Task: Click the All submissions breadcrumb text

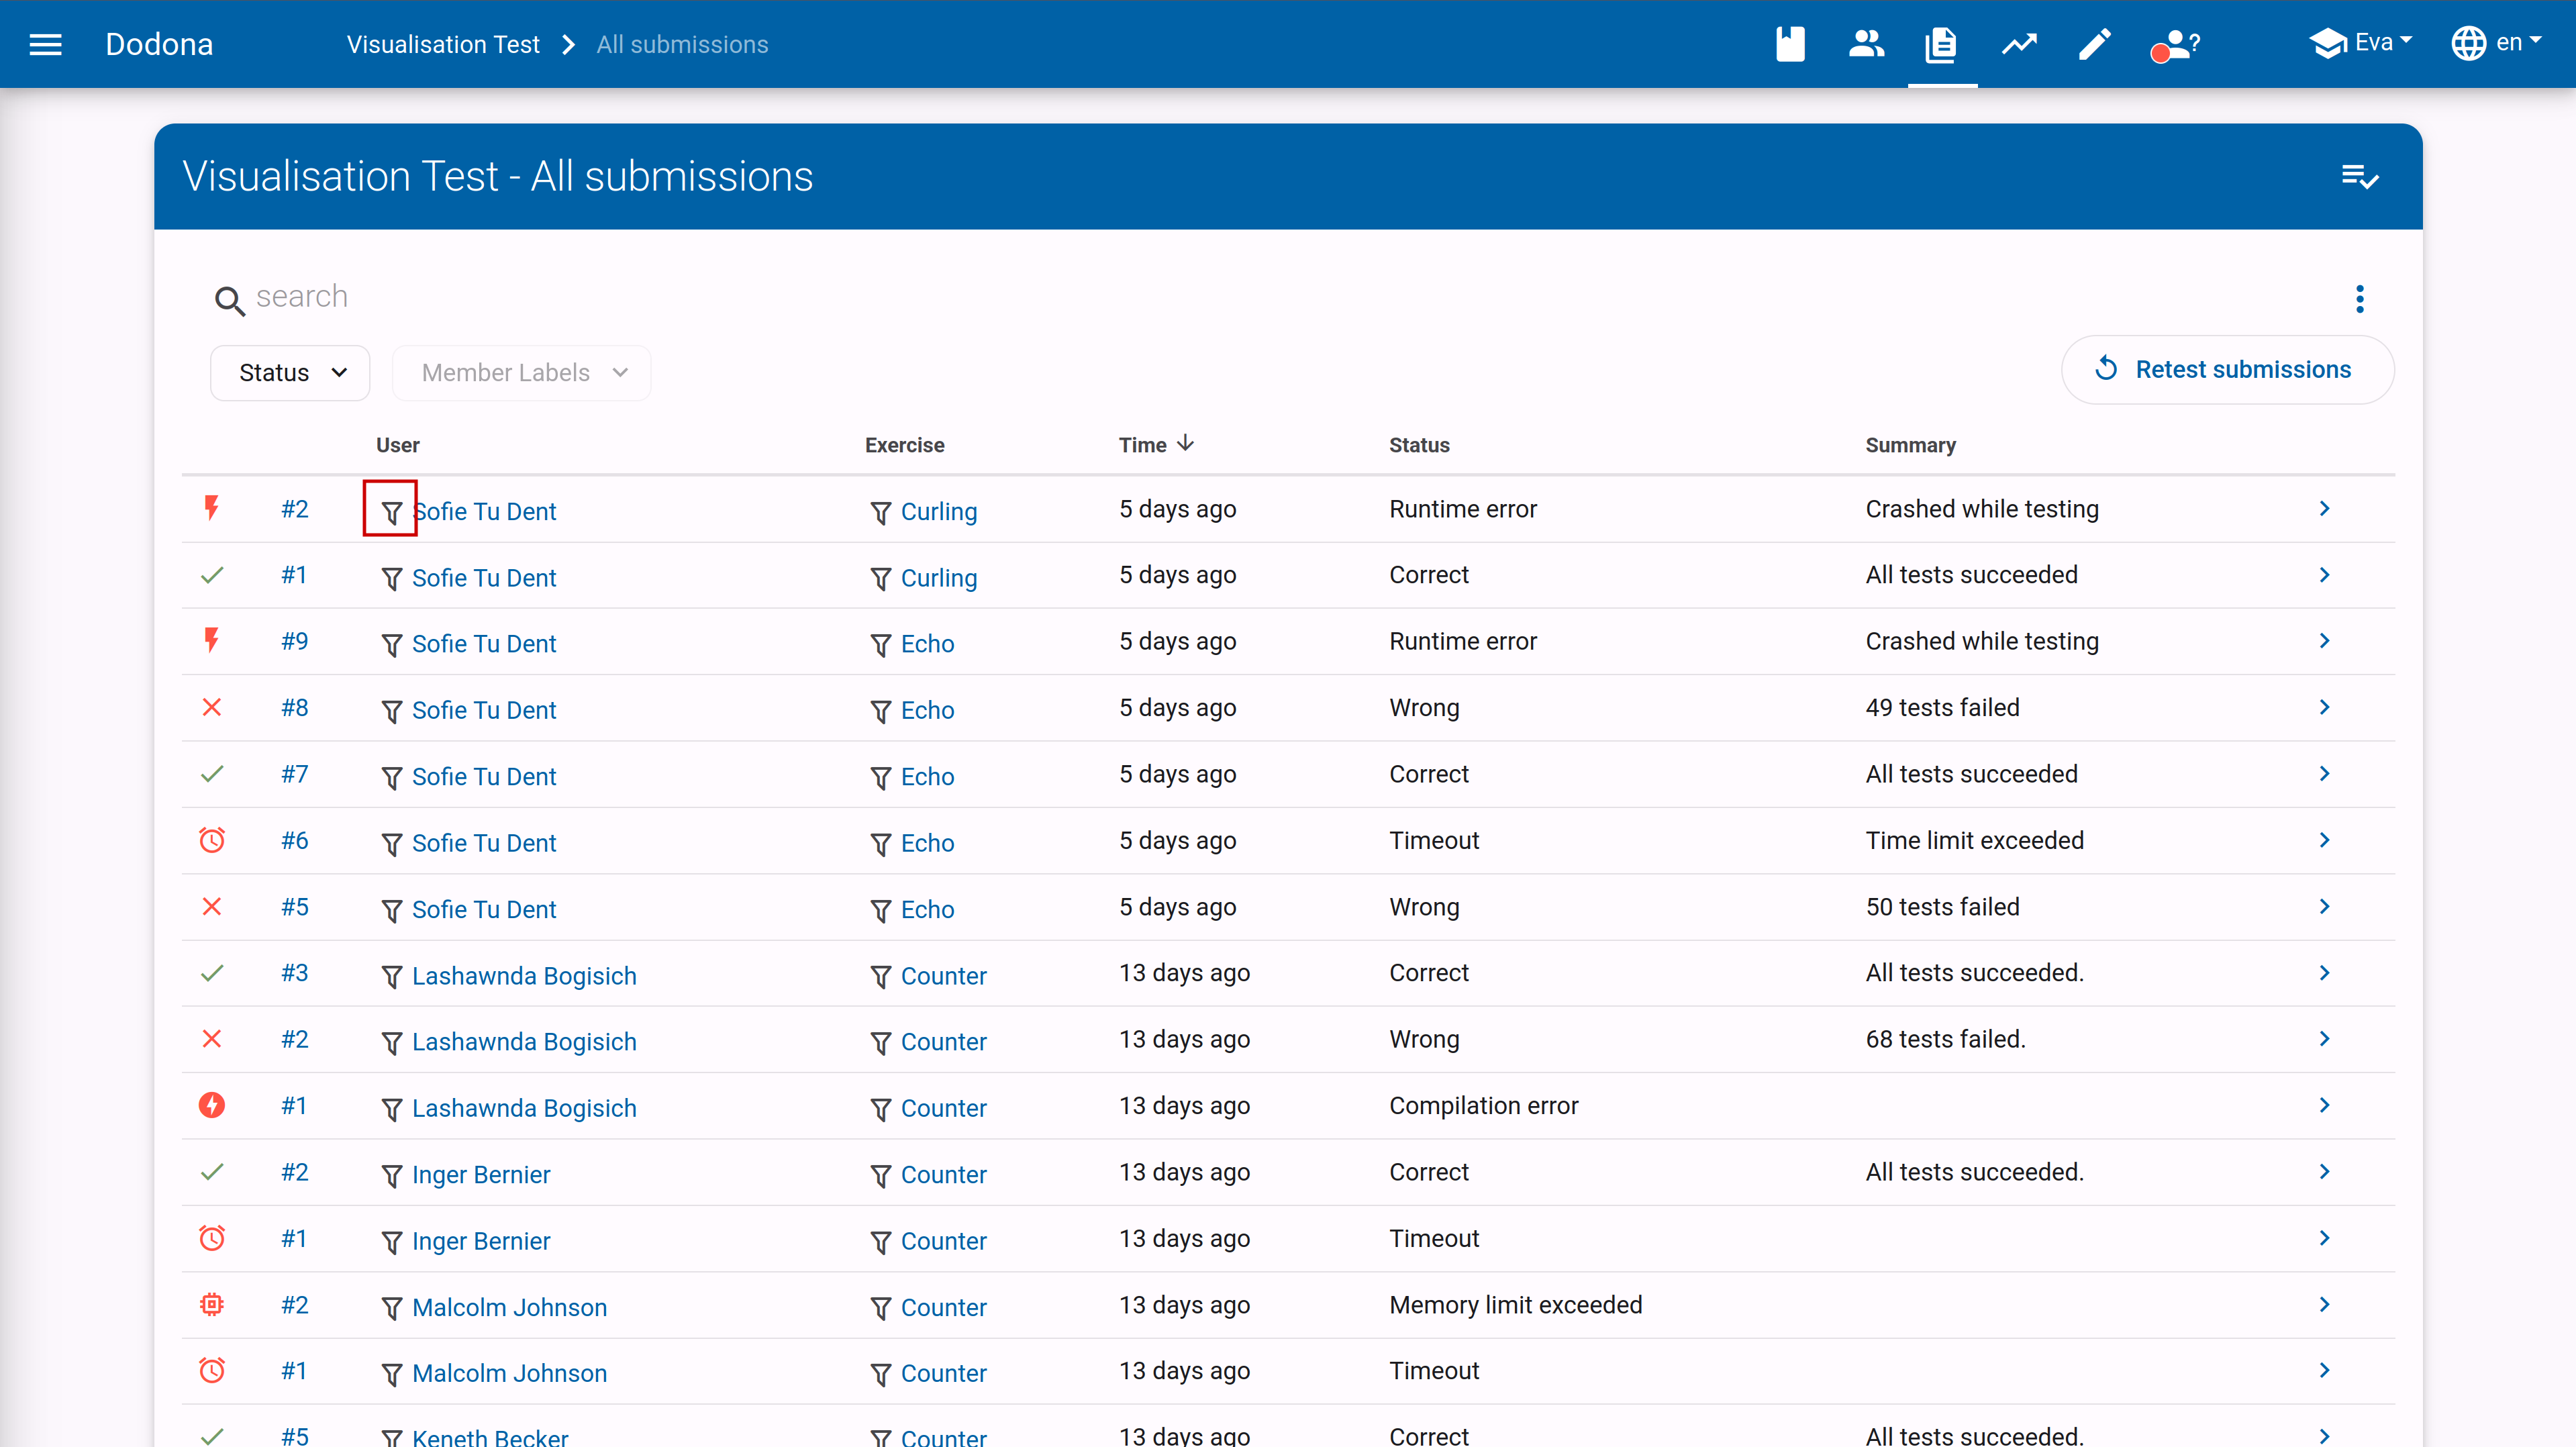Action: click(682, 44)
